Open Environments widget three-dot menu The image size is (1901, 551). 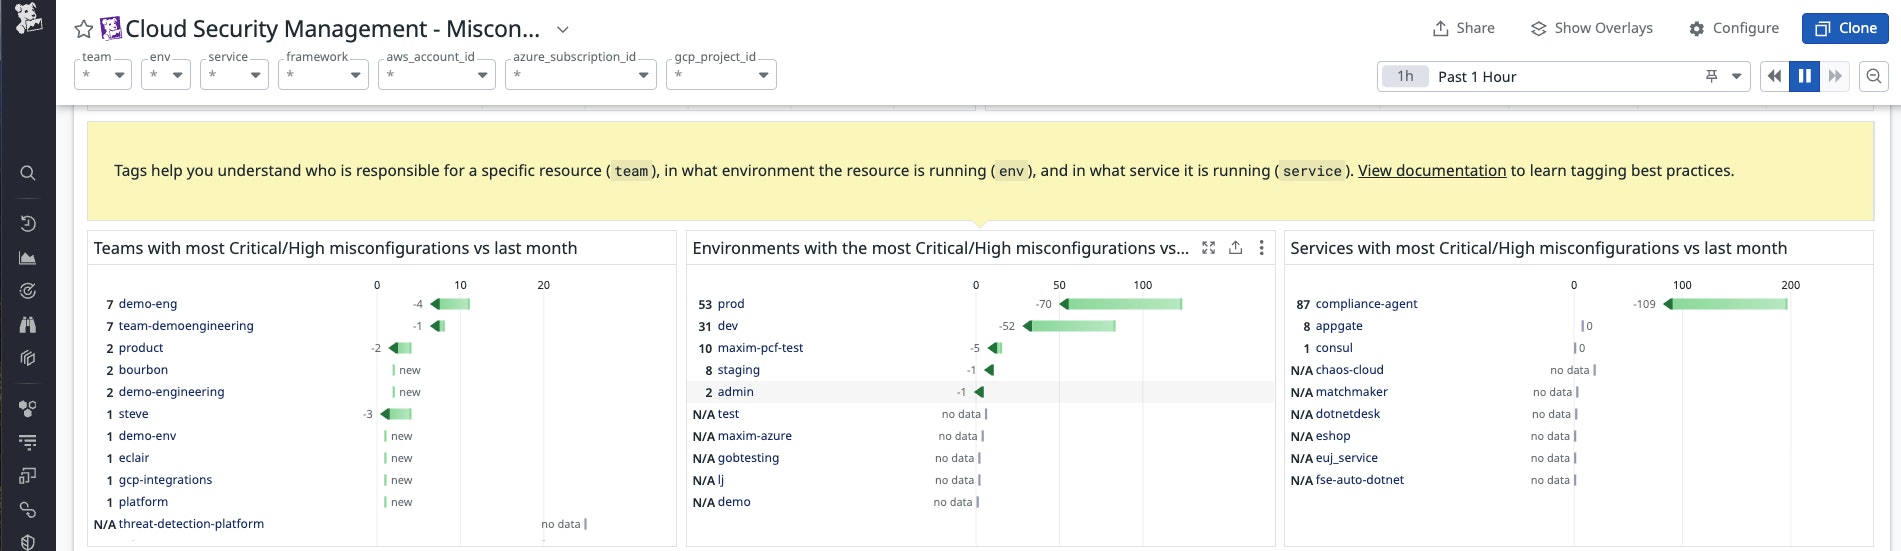[1261, 248]
